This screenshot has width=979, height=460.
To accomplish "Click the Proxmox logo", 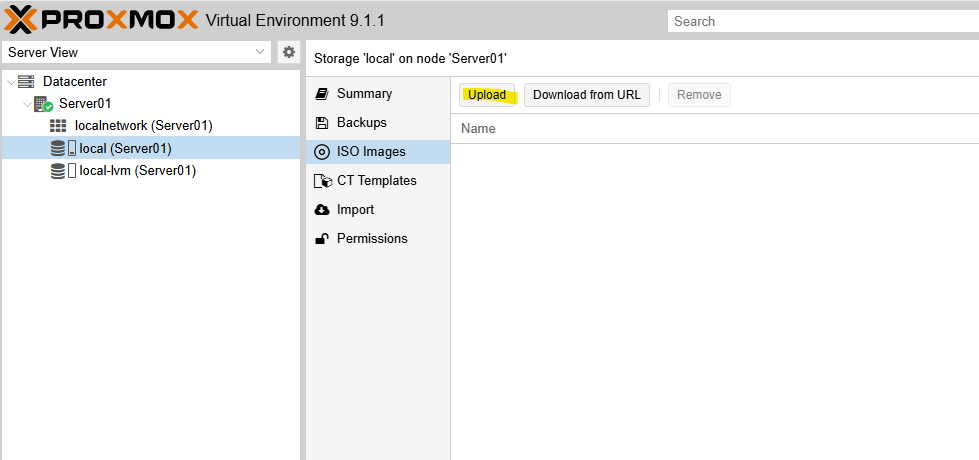I will click(x=100, y=20).
